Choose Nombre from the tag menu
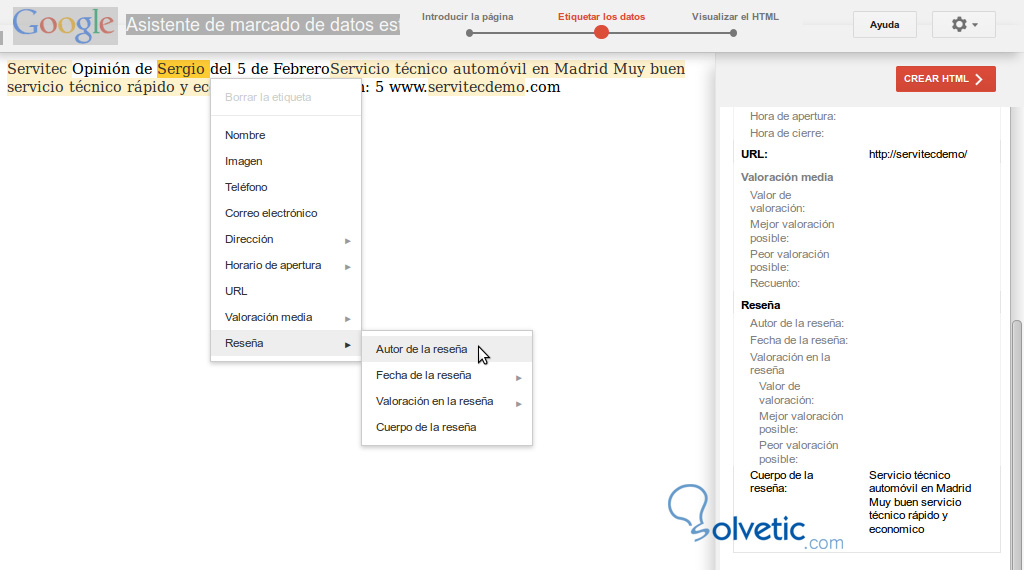This screenshot has width=1024, height=570. point(285,135)
